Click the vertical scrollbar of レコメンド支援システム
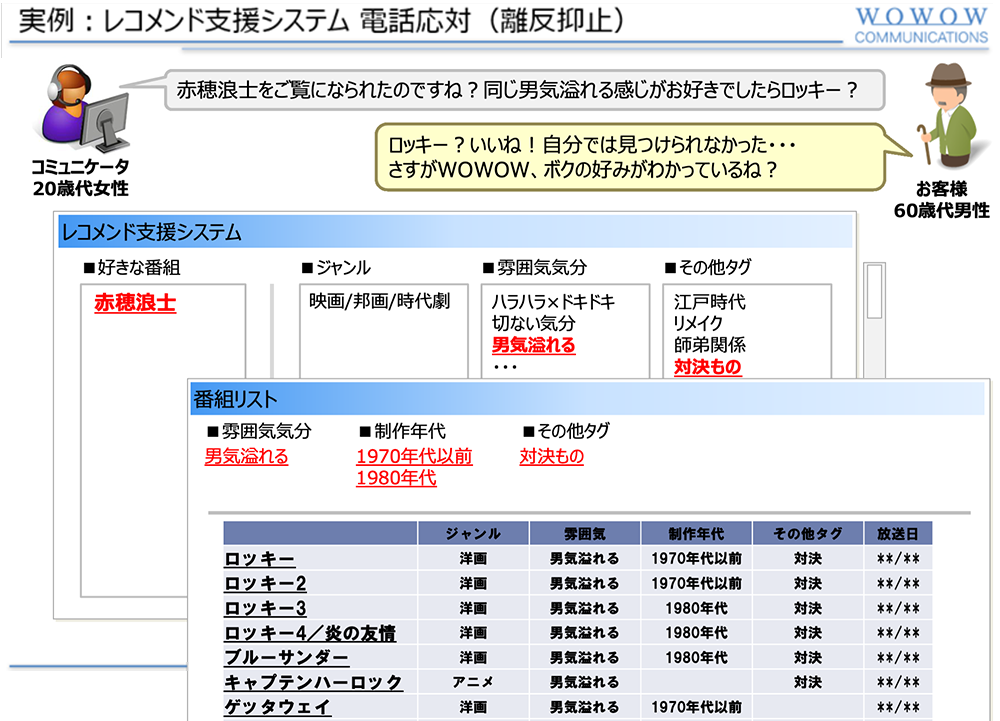 (874, 319)
